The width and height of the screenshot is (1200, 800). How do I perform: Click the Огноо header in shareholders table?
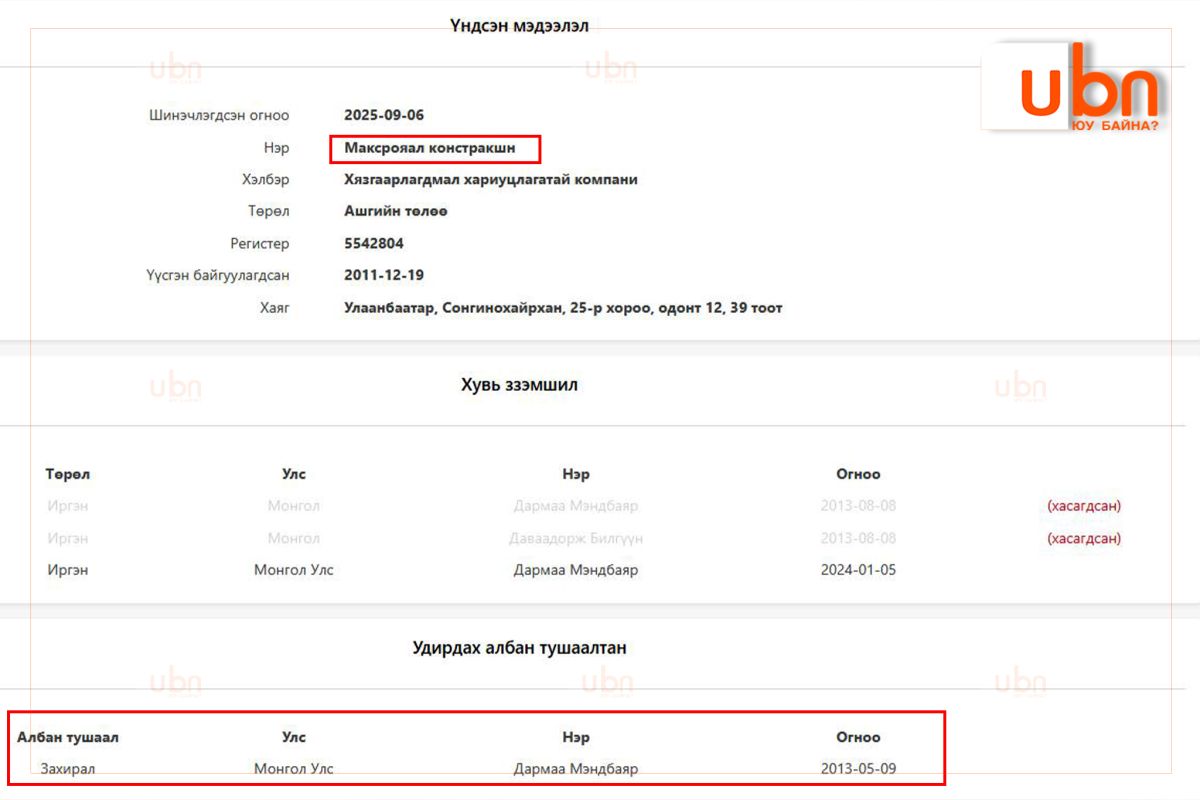click(x=858, y=474)
